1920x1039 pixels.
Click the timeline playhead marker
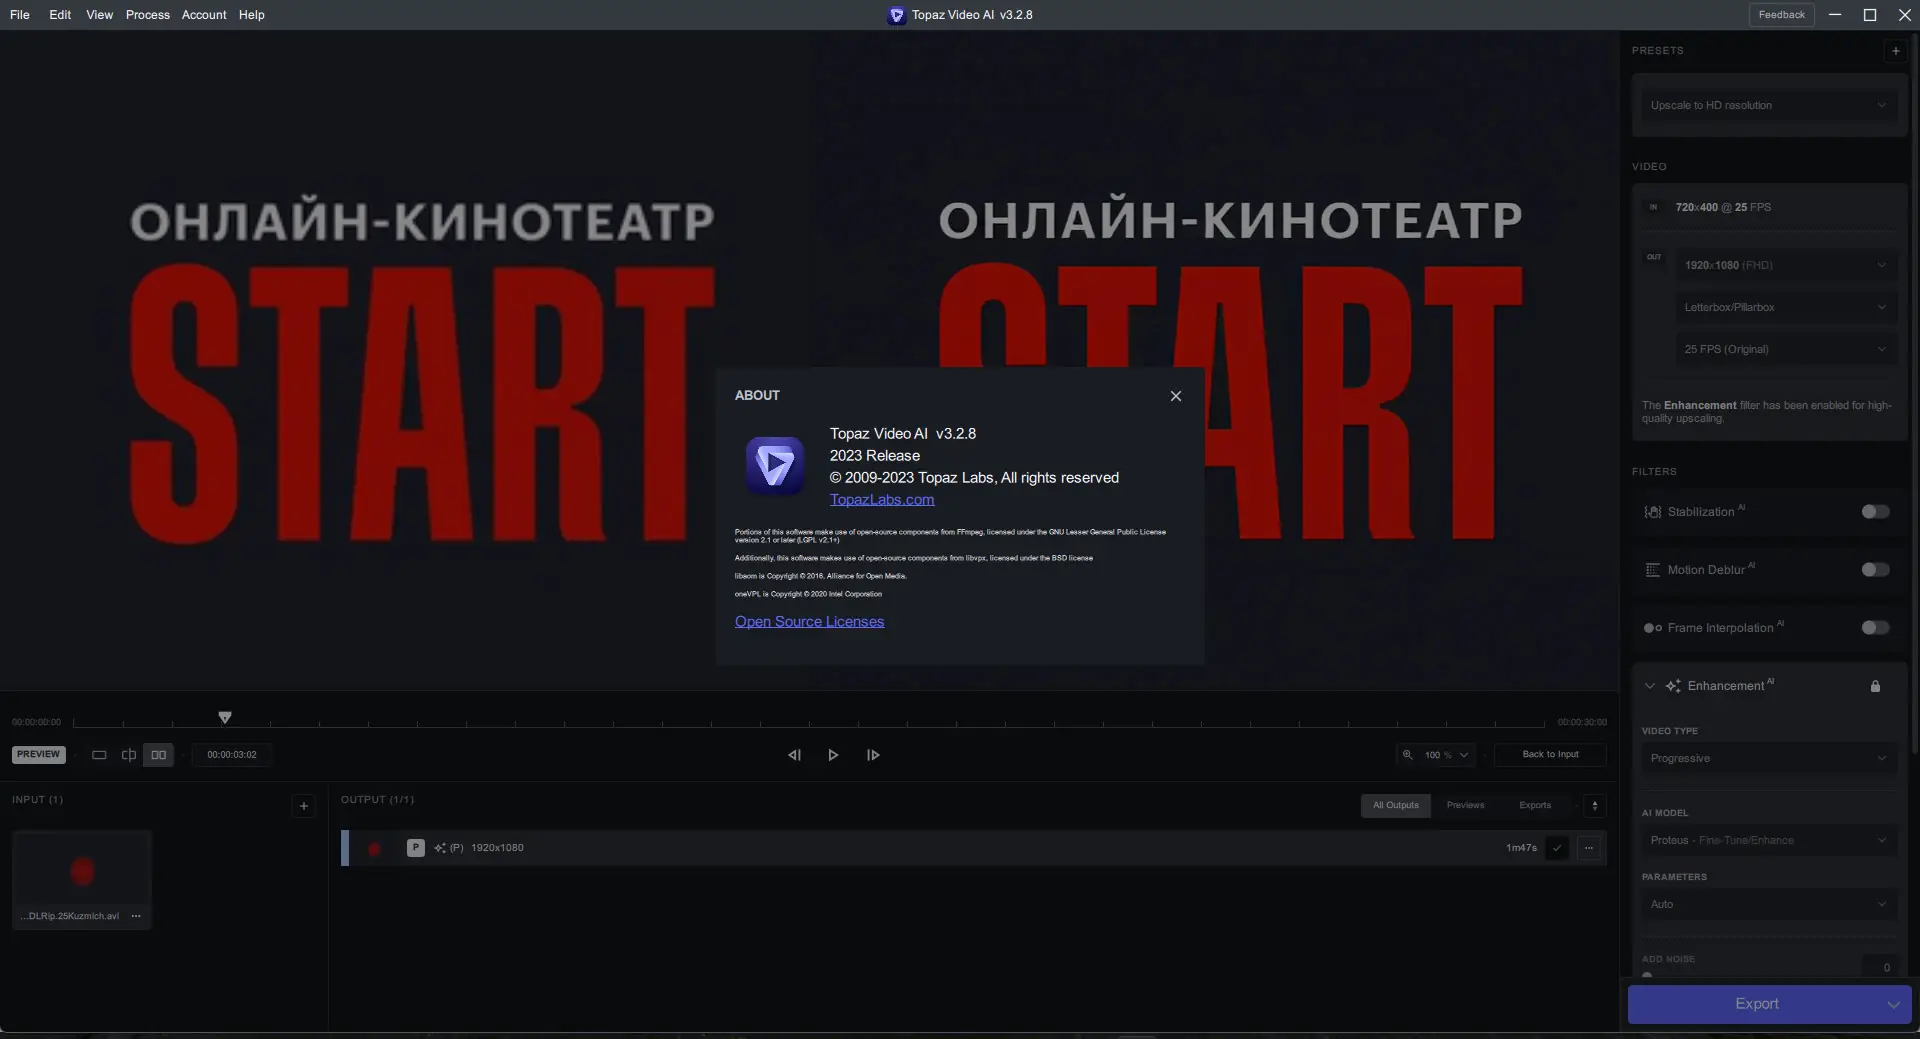225,717
